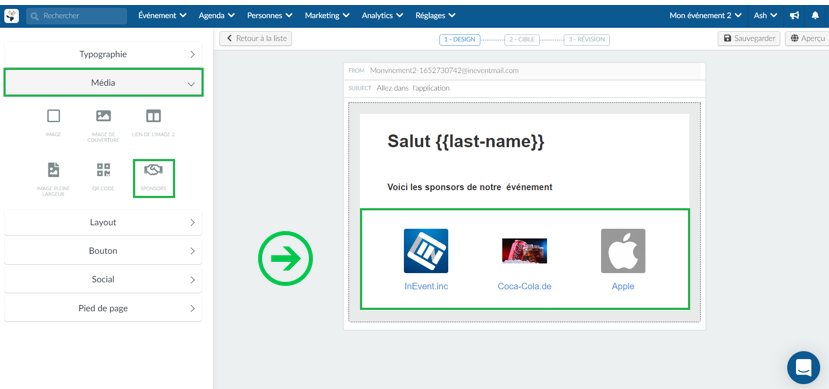Click the Coca-Cola sponsor image
Image resolution: width=829 pixels, height=389 pixels.
pos(524,251)
